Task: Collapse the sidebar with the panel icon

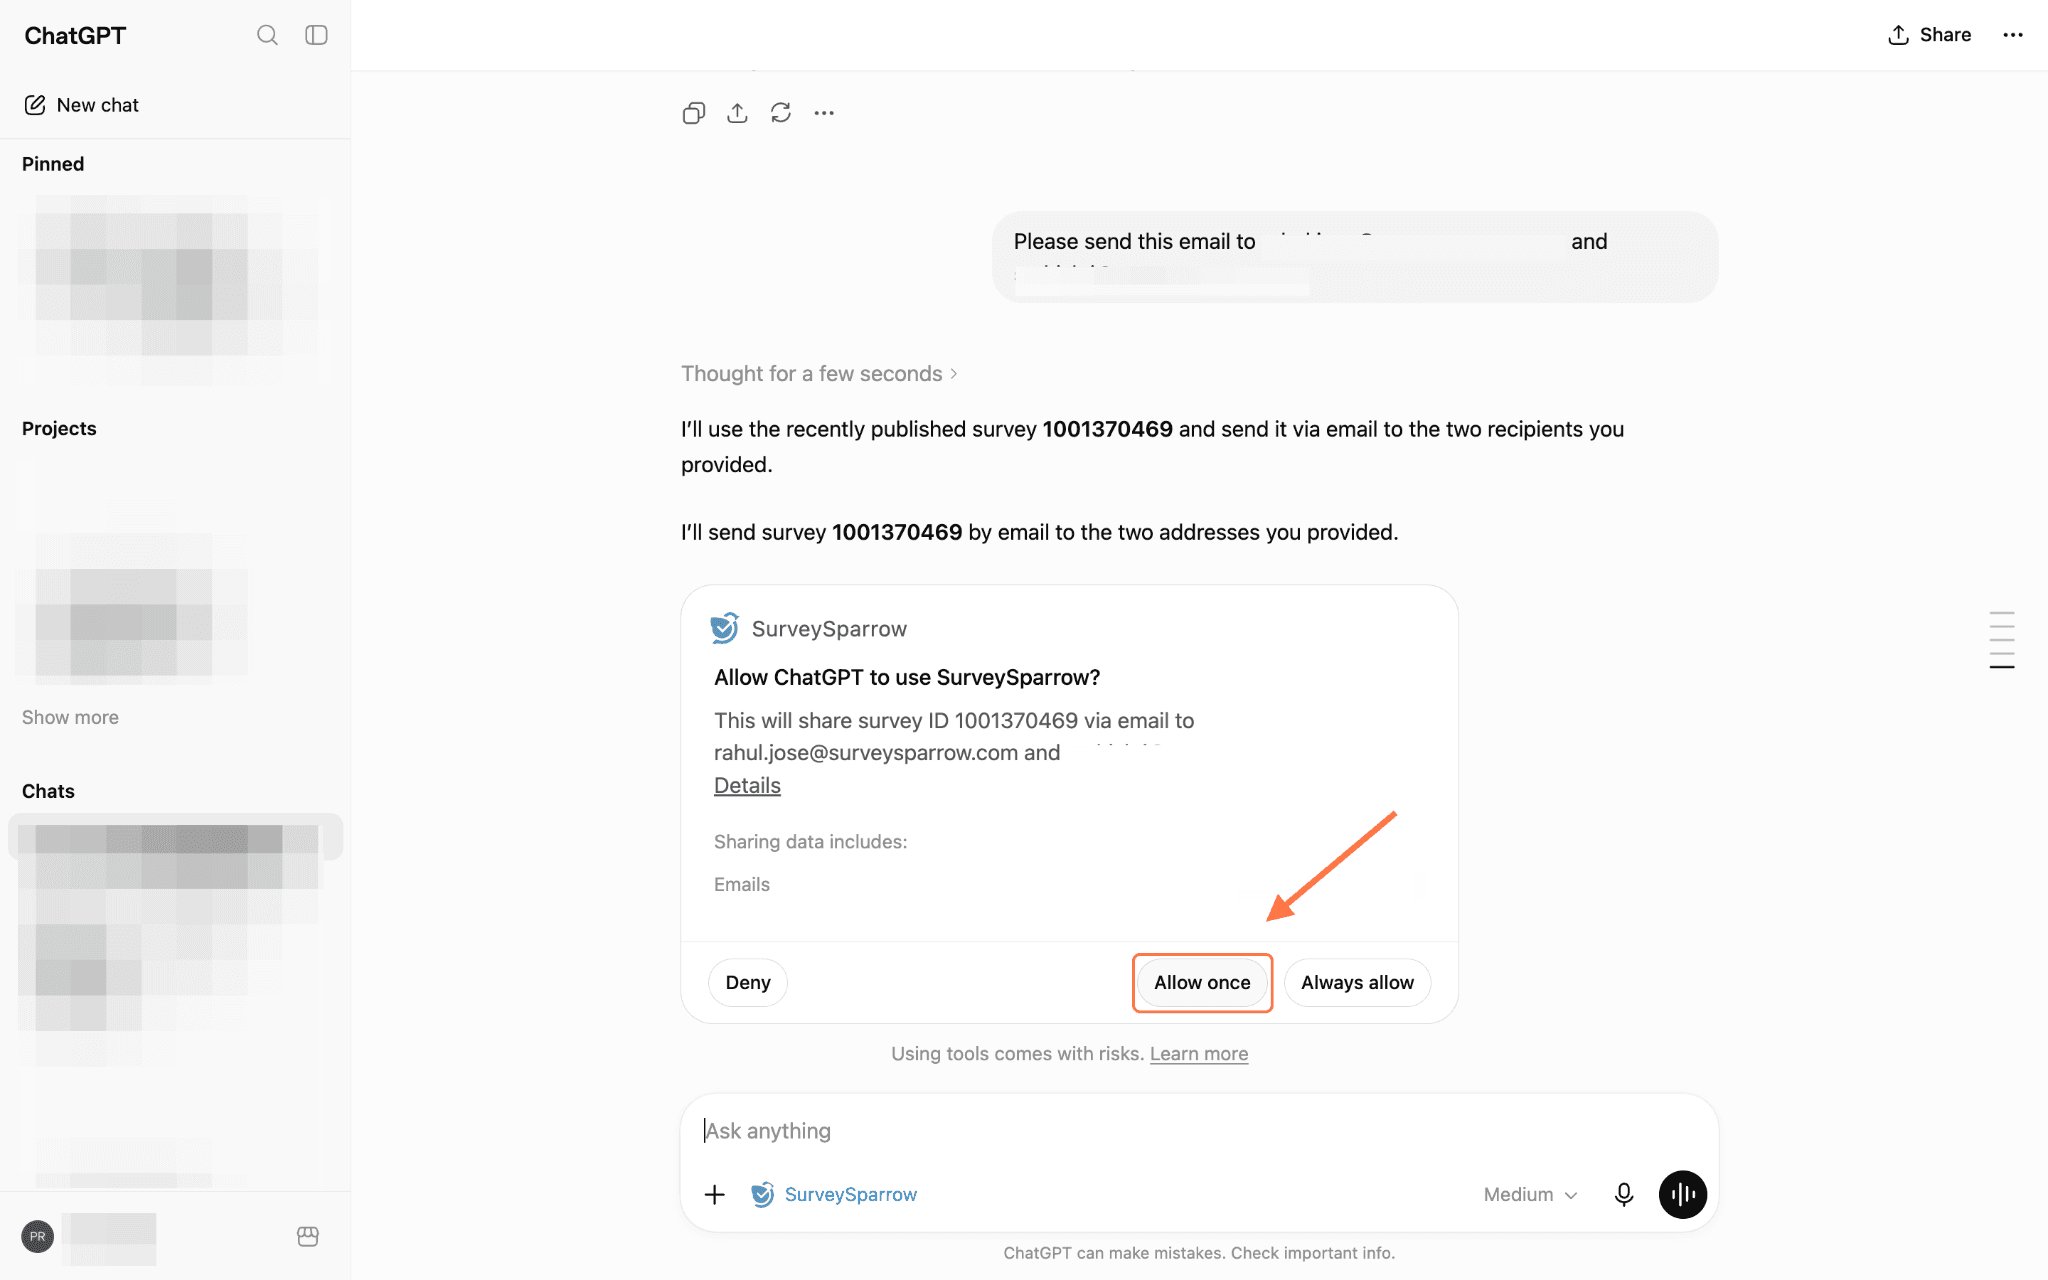Action: point(316,35)
